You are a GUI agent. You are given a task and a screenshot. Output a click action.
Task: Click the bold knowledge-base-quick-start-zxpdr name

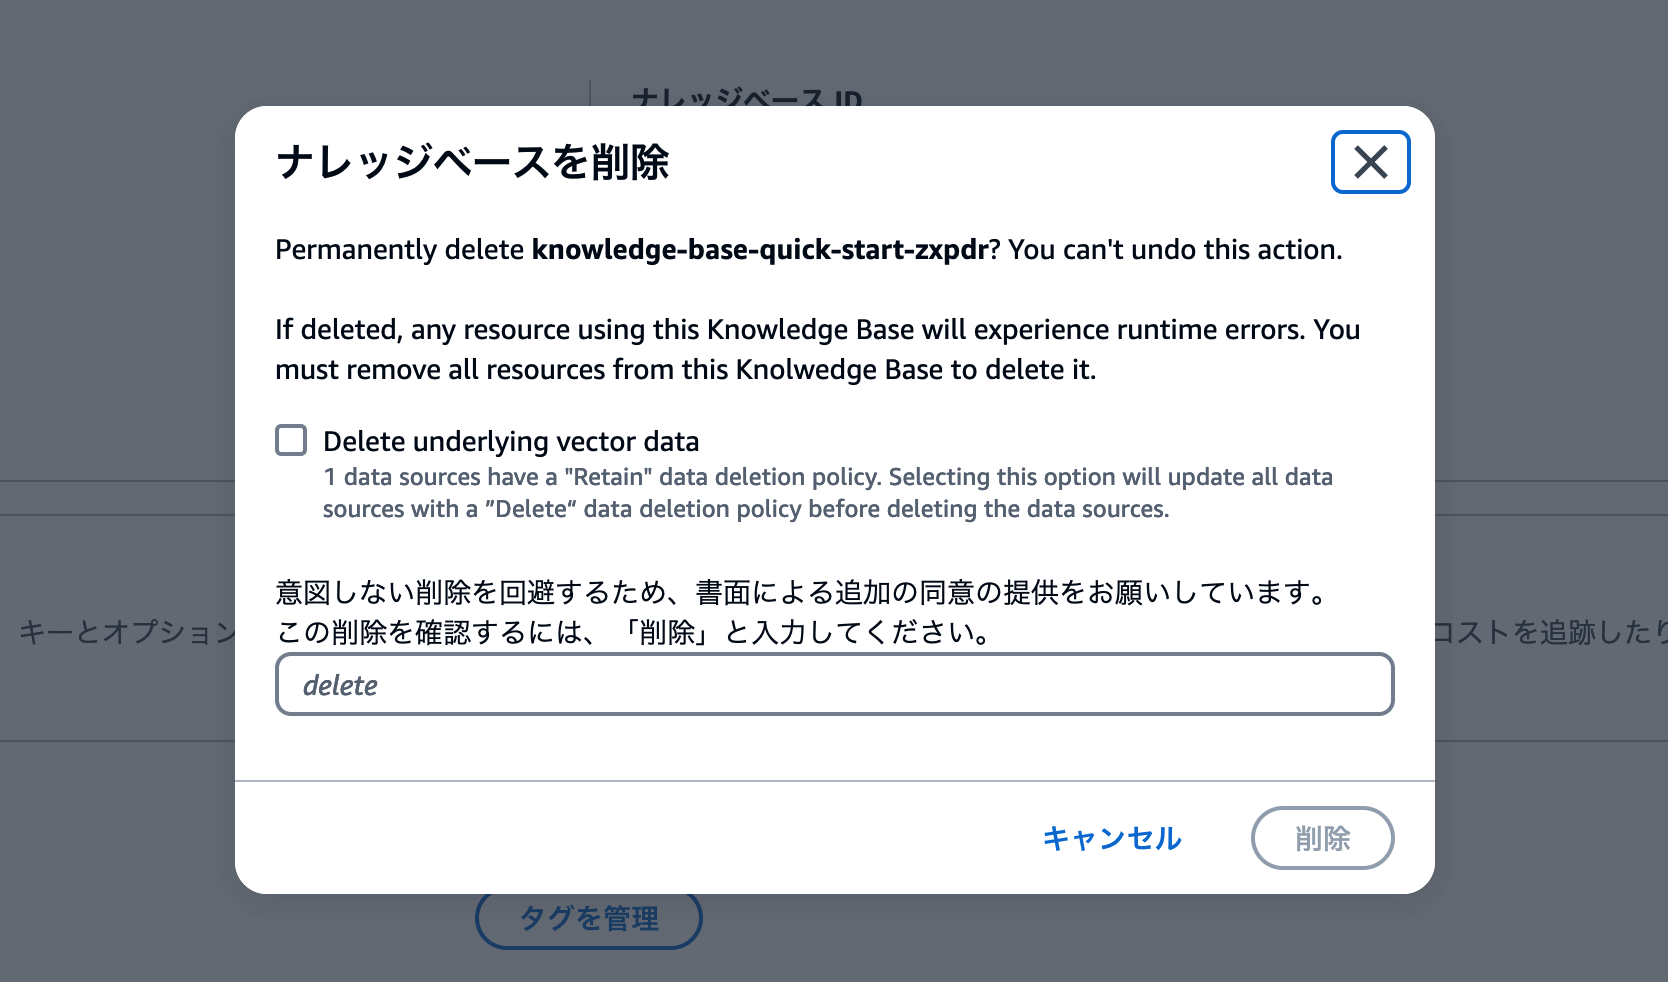757,249
